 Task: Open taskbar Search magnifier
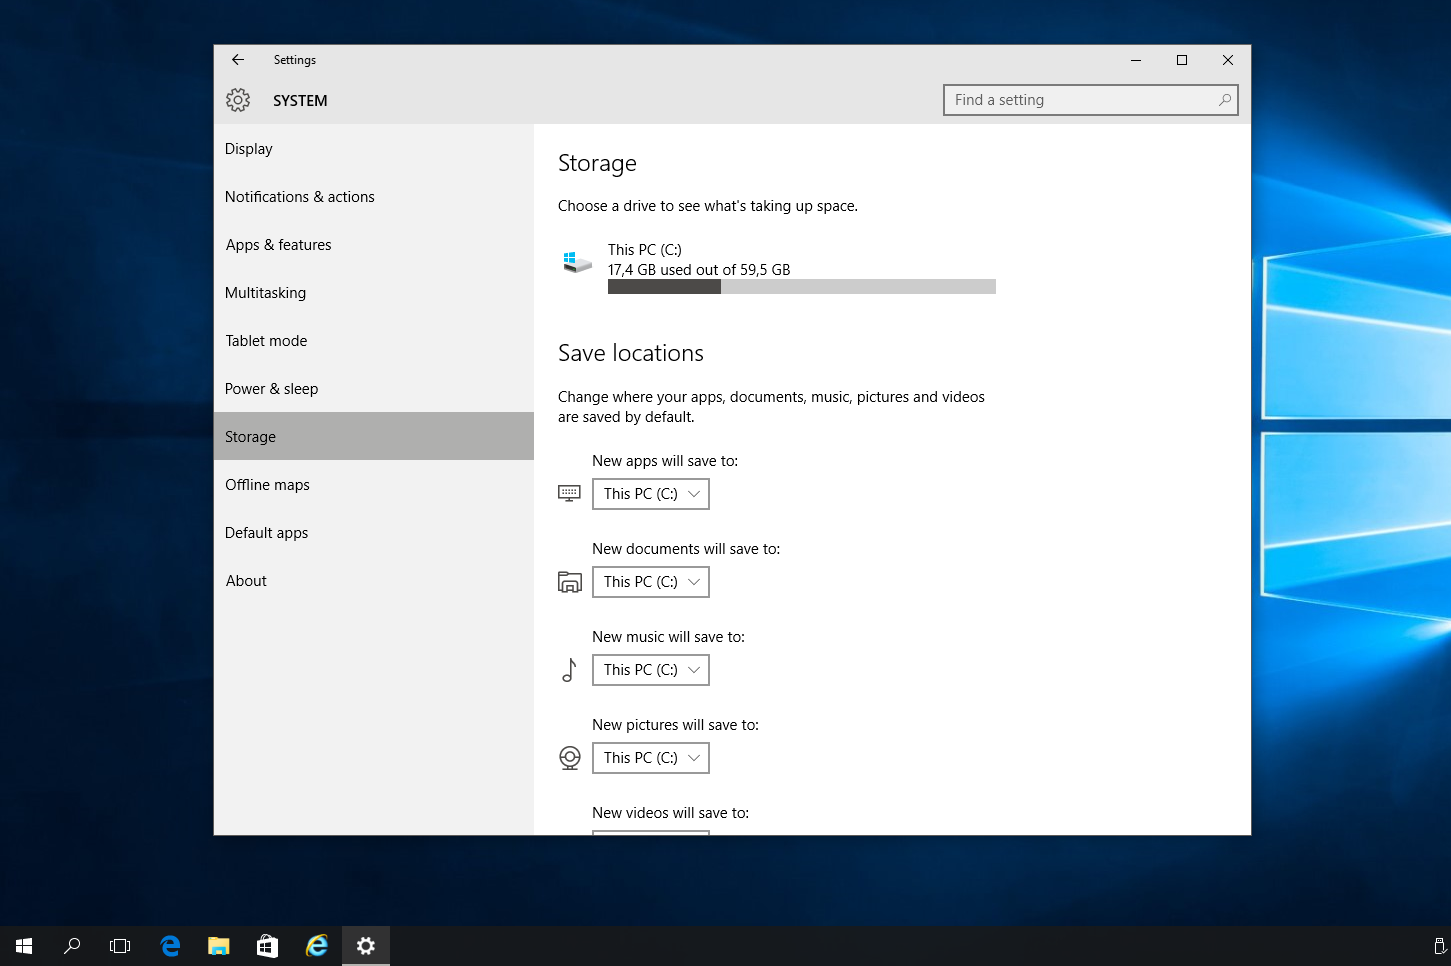[x=72, y=945]
